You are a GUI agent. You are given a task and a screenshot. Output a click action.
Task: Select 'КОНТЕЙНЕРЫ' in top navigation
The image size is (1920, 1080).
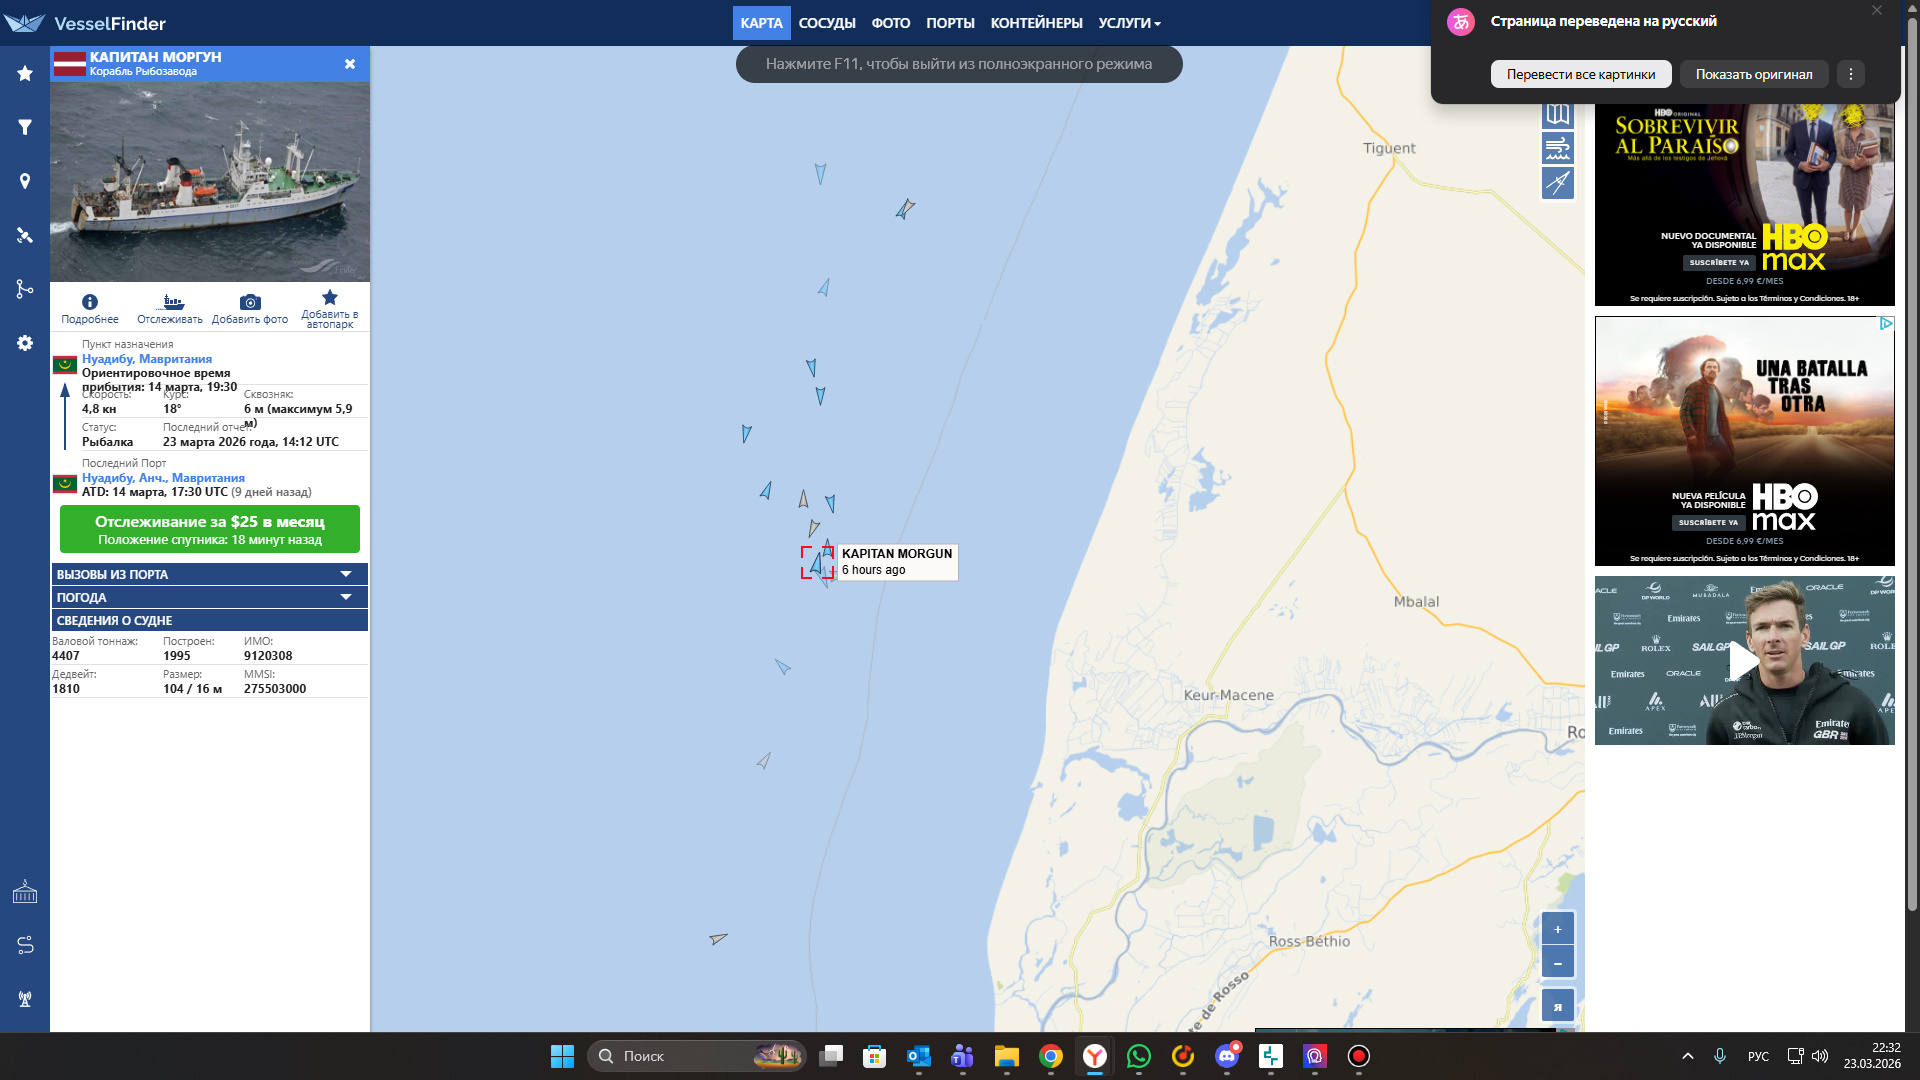point(1036,23)
